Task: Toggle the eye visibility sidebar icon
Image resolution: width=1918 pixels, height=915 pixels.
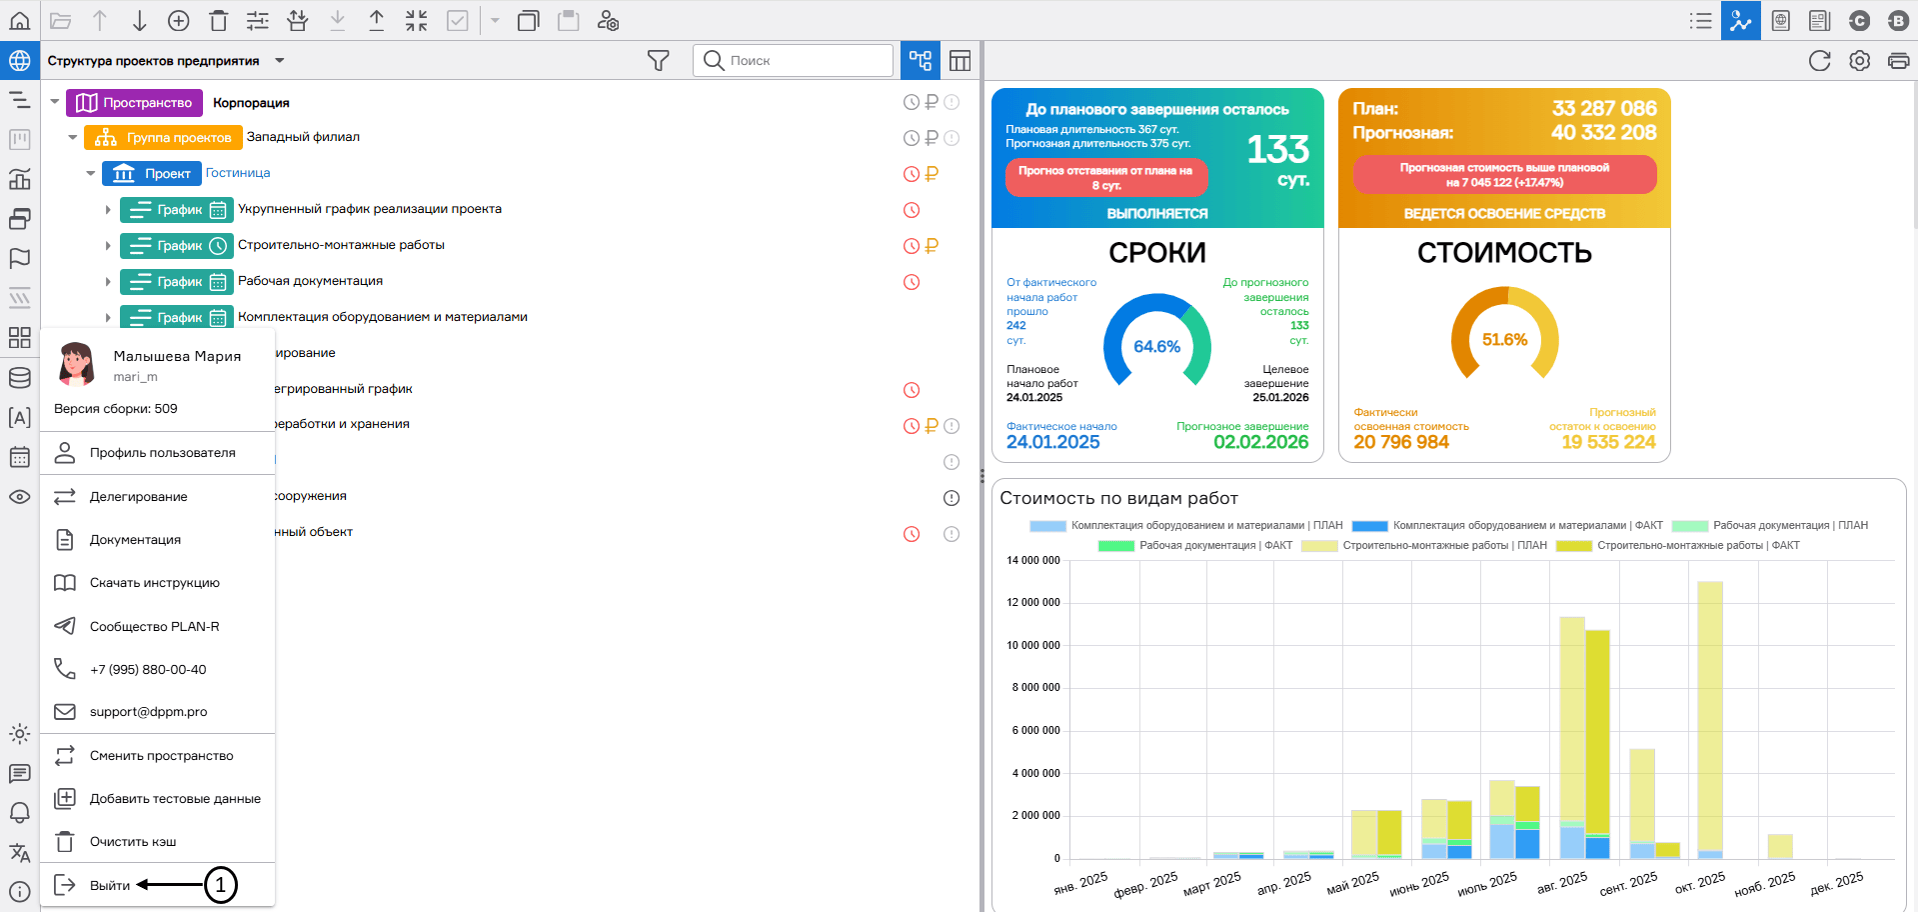Action: pos(19,497)
